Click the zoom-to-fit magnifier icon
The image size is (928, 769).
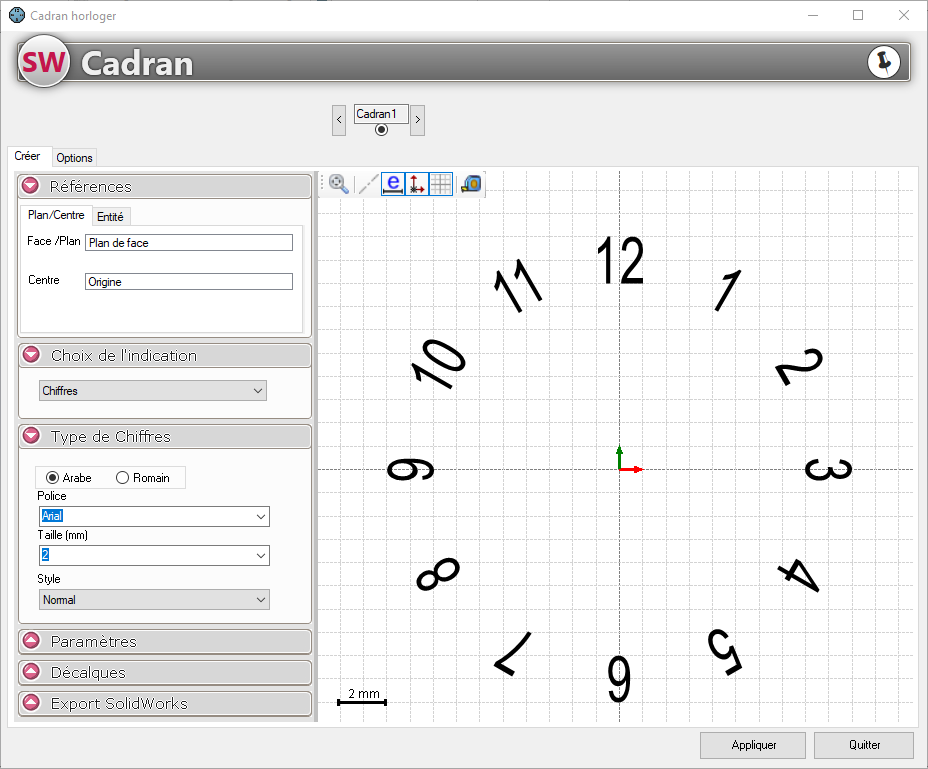click(339, 184)
